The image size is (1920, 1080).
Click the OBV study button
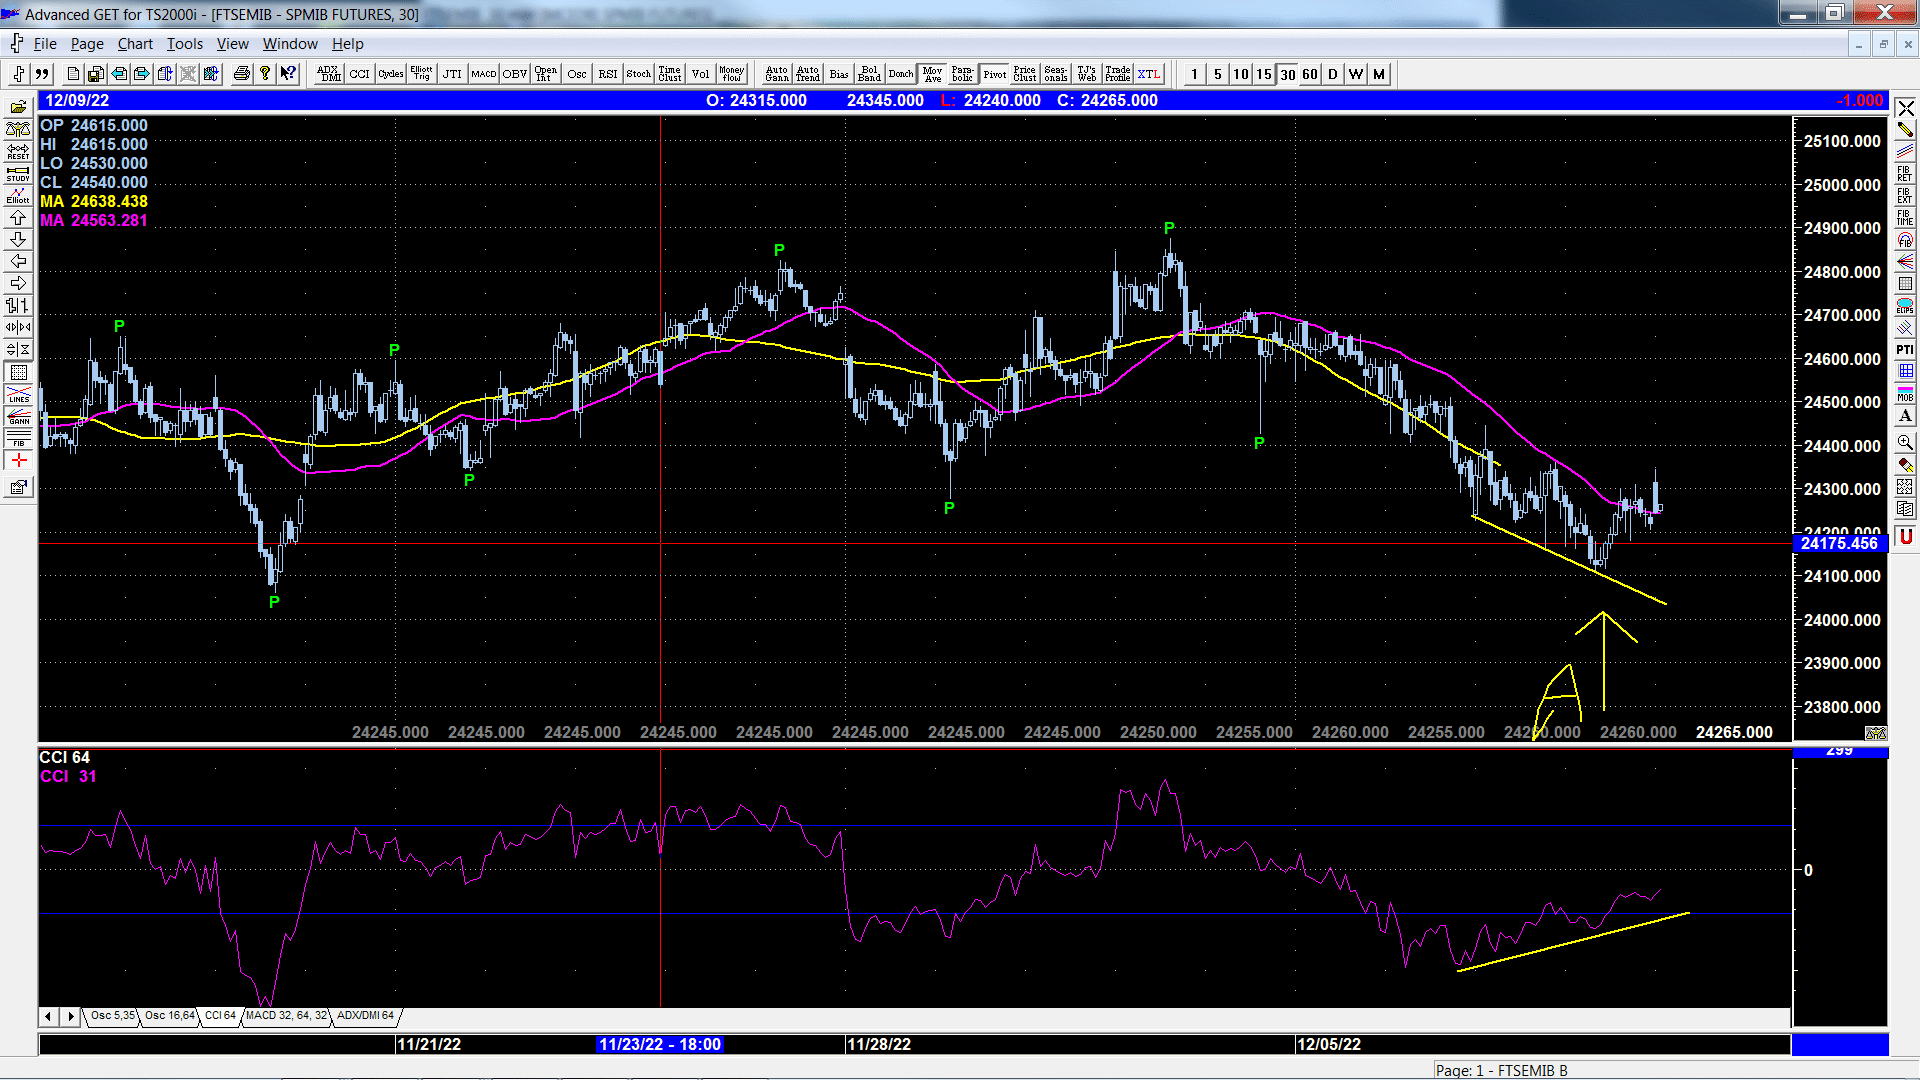515,74
